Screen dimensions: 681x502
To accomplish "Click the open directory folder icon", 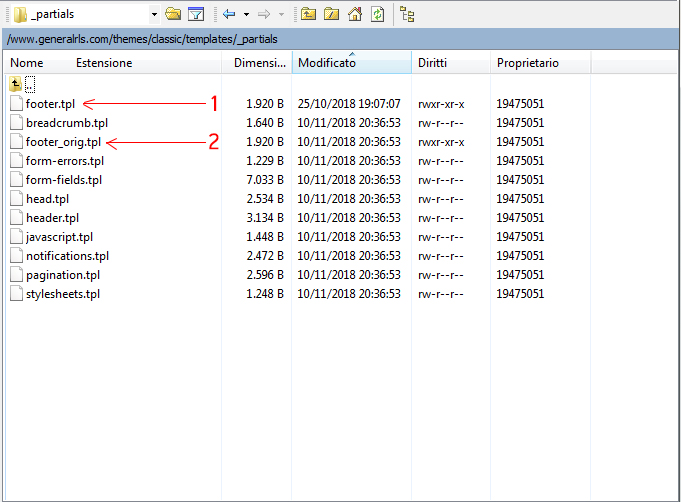I will (173, 14).
